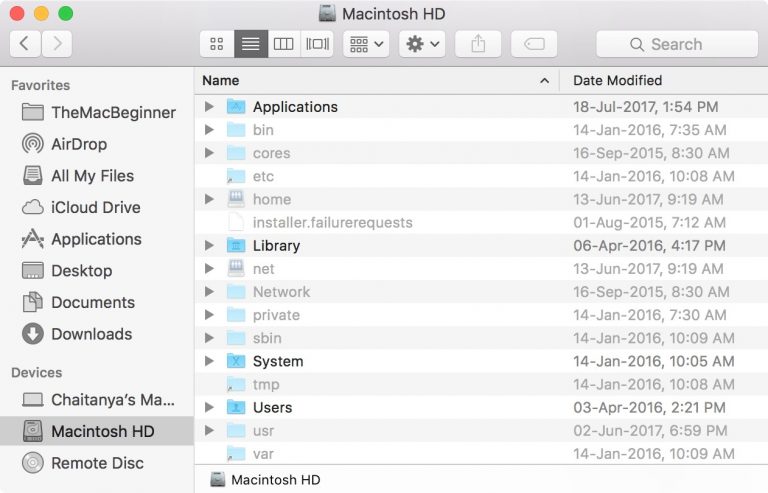The image size is (768, 493).
Task: Select the System folder icon
Action: coord(236,361)
